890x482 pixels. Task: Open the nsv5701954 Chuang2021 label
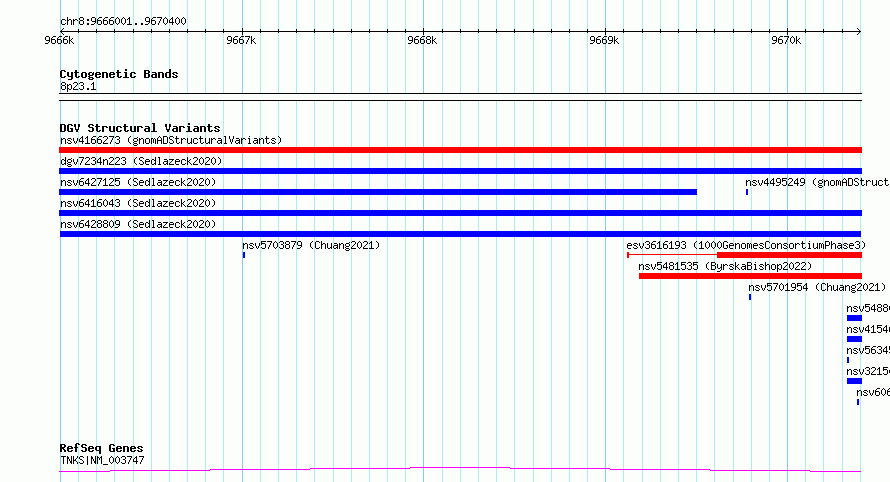tap(817, 287)
